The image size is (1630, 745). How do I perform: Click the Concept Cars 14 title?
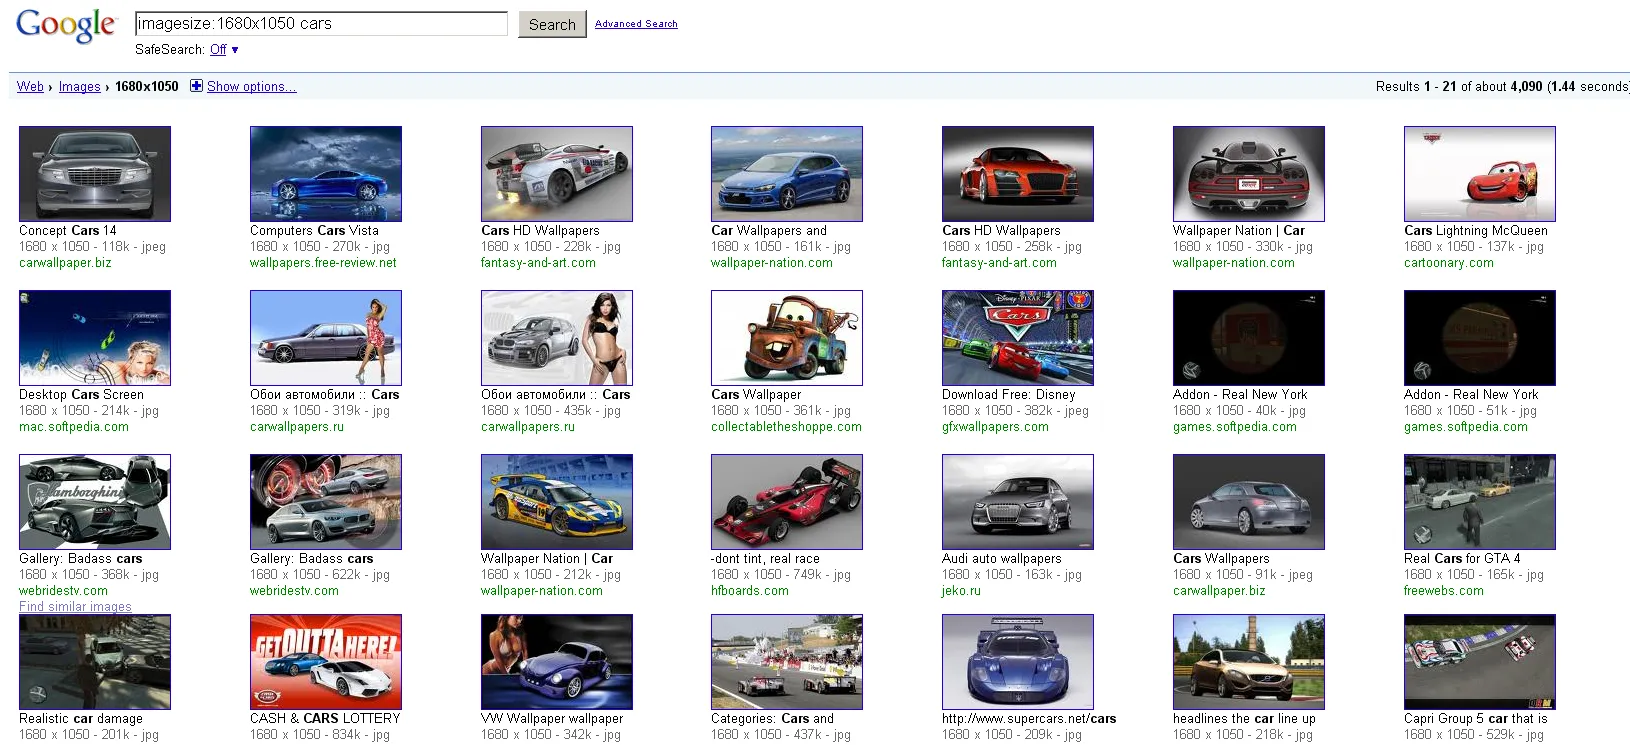(68, 230)
